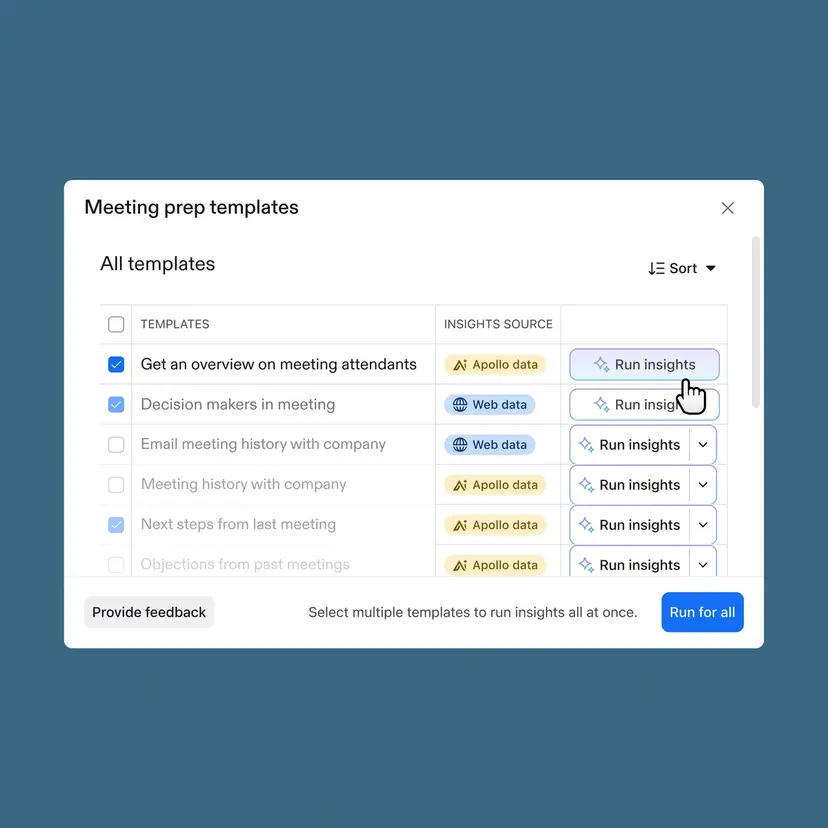
Task: Open the Sort dropdown
Action: coord(682,268)
